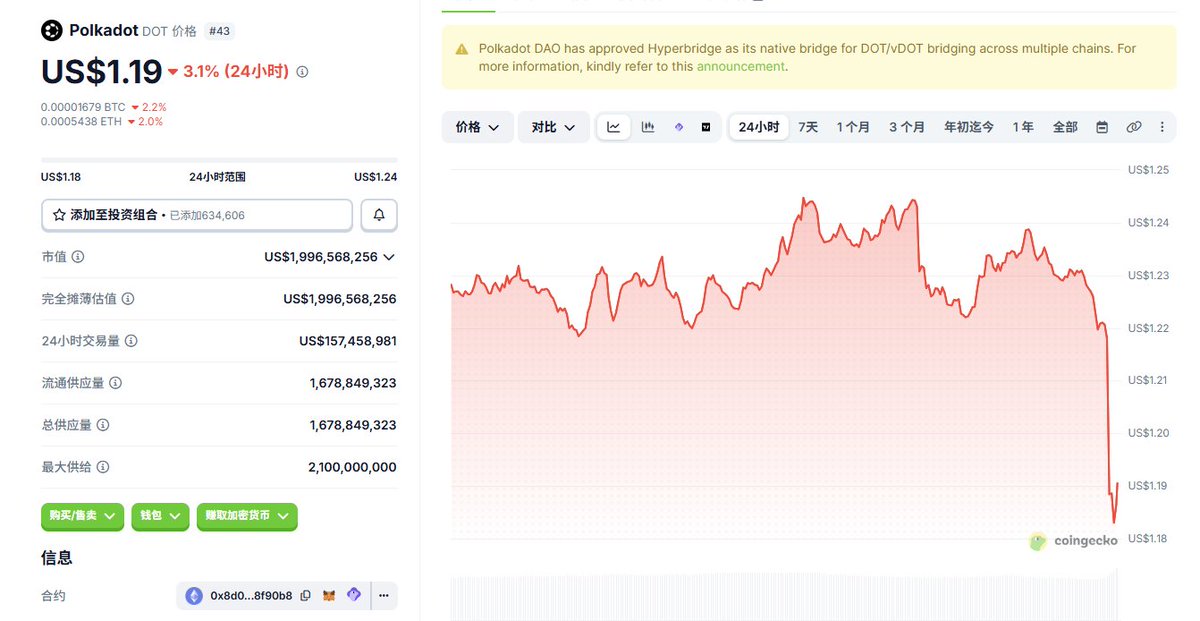1200x621 pixels.
Task: Switch to the line chart view
Action: click(614, 127)
